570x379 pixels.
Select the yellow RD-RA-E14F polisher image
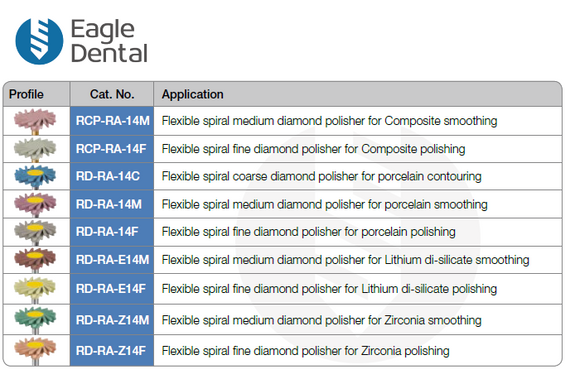35,290
